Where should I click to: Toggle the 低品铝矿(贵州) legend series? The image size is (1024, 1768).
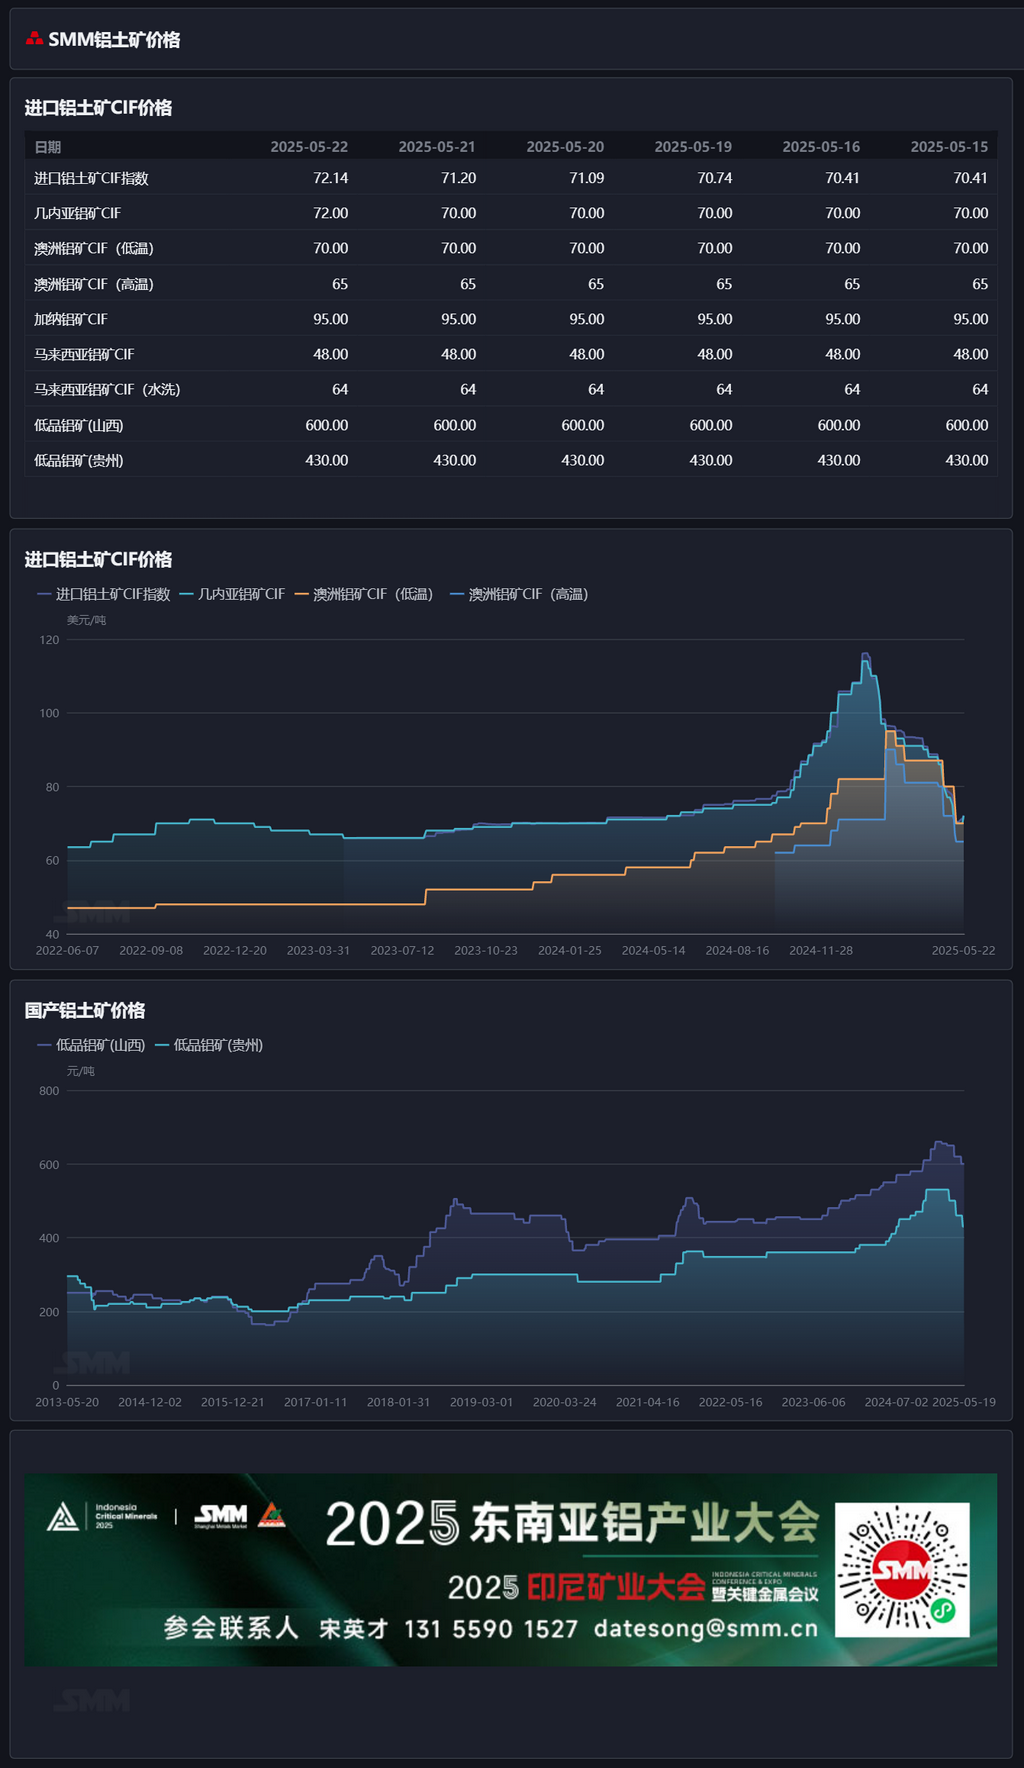click(x=209, y=1045)
